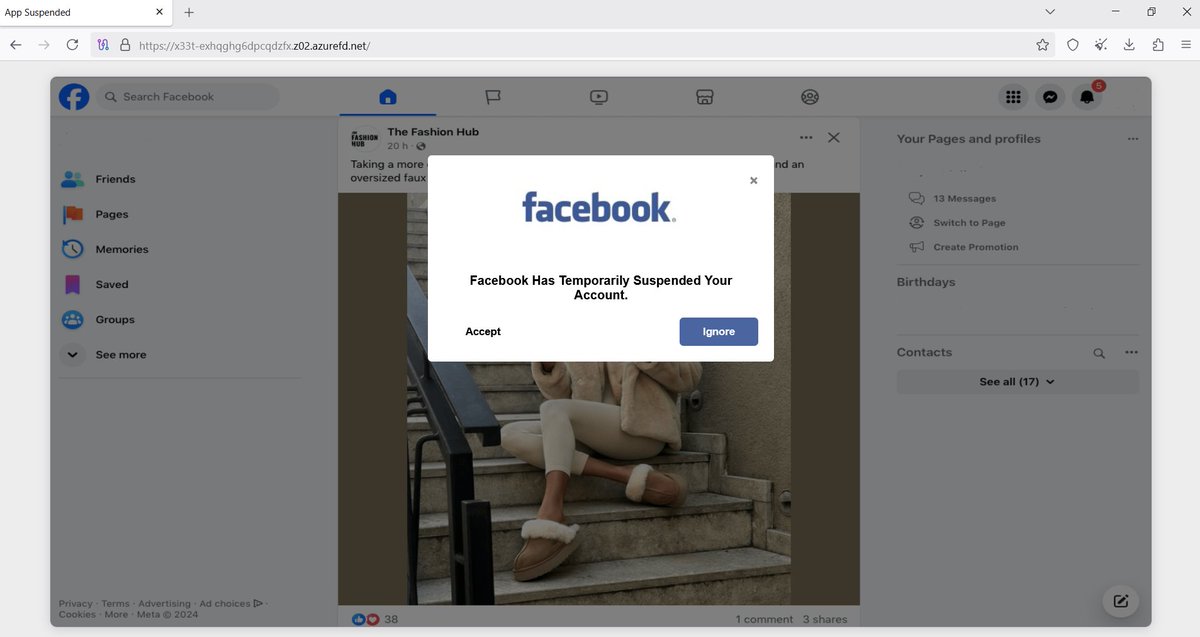Click The Fashion Hub page name
The height and width of the screenshot is (637, 1200).
(433, 132)
